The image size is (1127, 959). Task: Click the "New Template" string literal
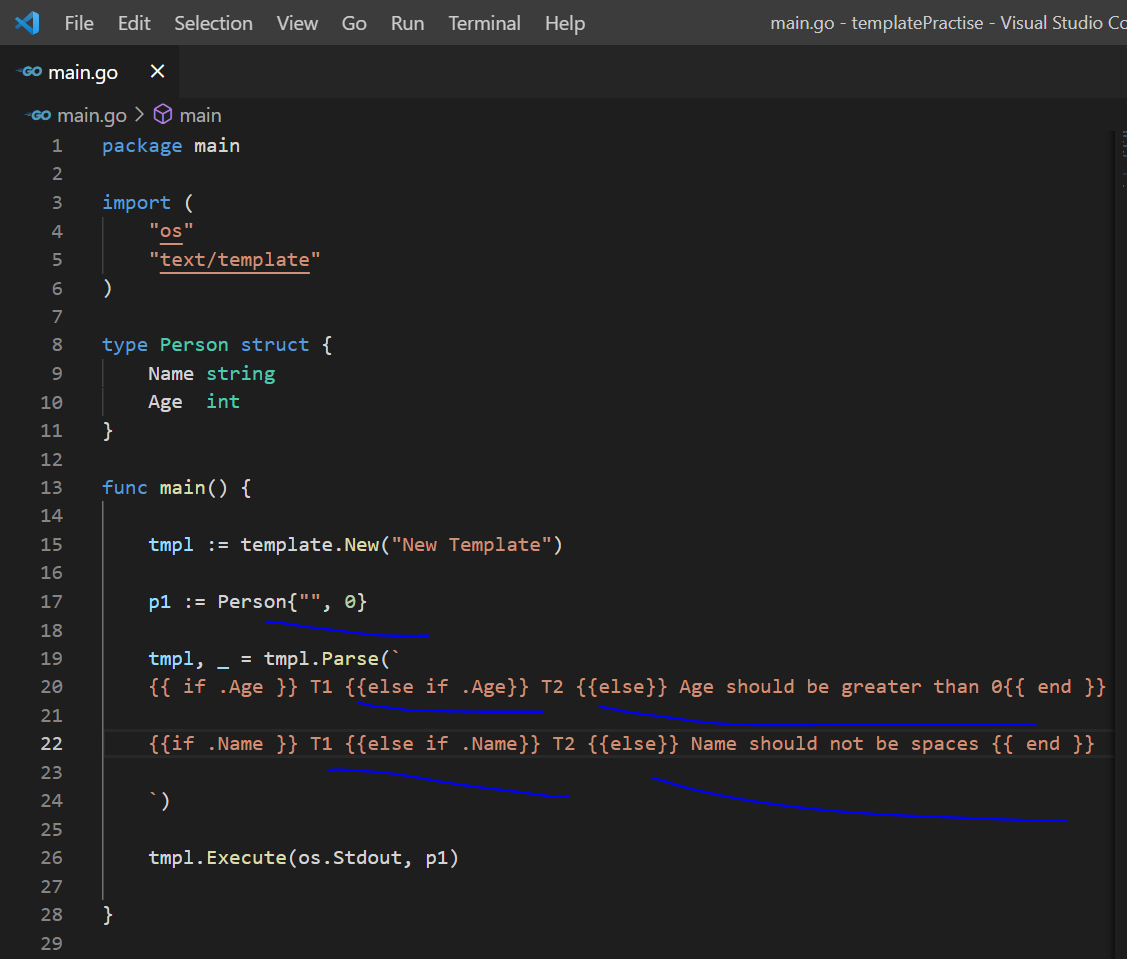tap(471, 544)
